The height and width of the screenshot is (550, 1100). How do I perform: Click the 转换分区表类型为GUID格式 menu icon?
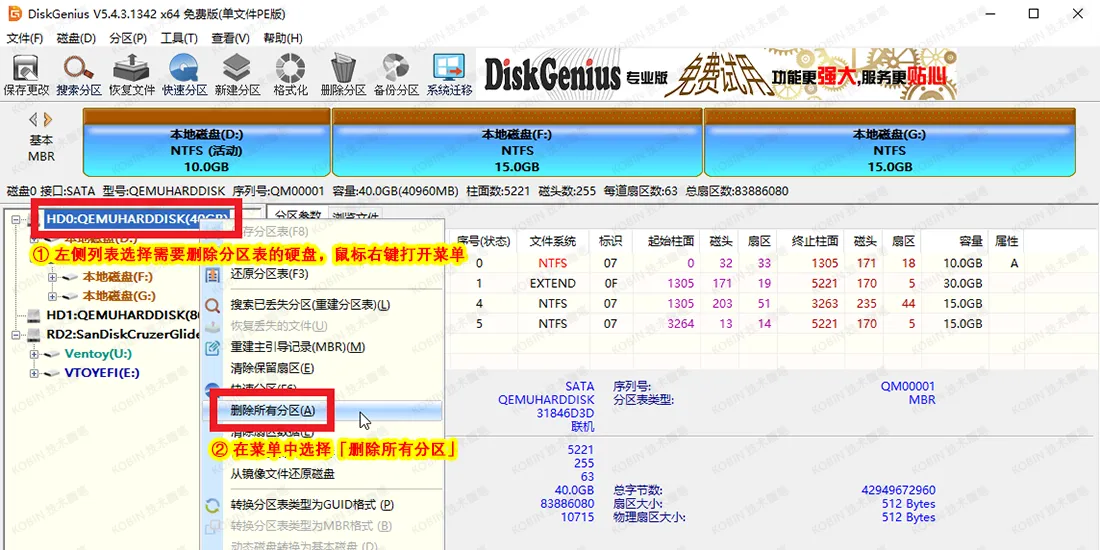[x=212, y=505]
